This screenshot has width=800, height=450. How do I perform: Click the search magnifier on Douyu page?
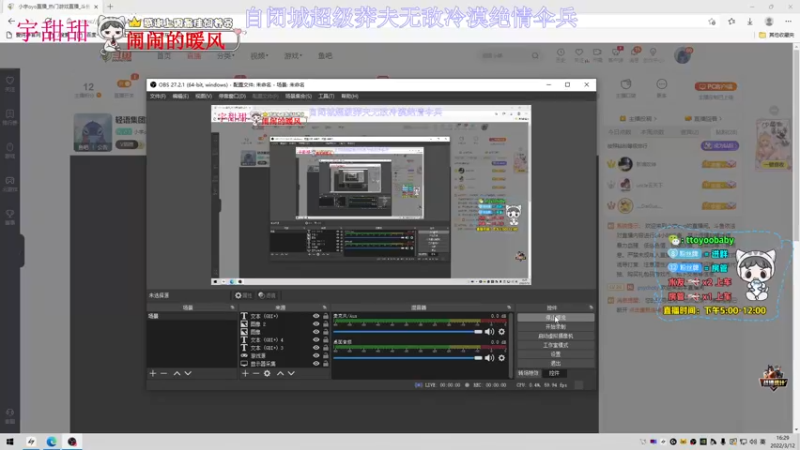coord(535,56)
